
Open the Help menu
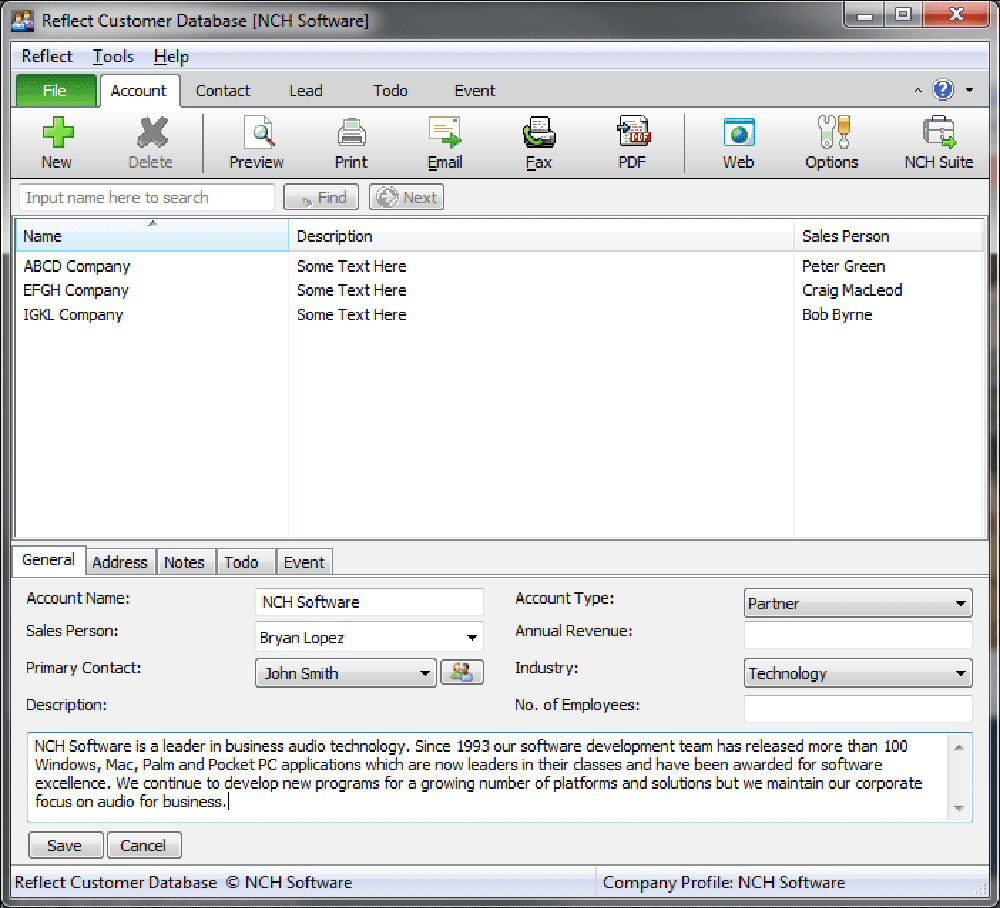(171, 57)
